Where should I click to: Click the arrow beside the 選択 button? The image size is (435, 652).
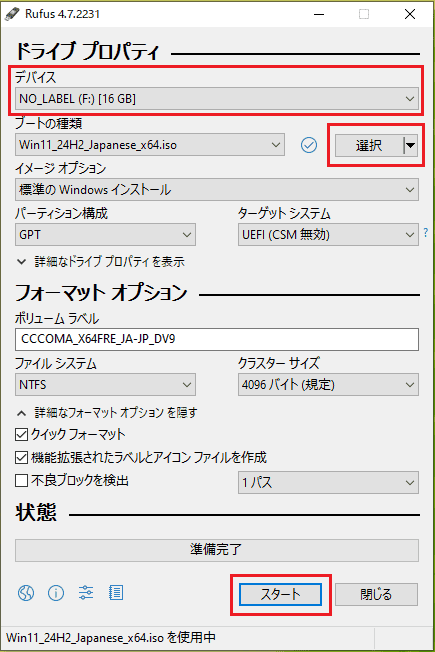pyautogui.click(x=410, y=145)
